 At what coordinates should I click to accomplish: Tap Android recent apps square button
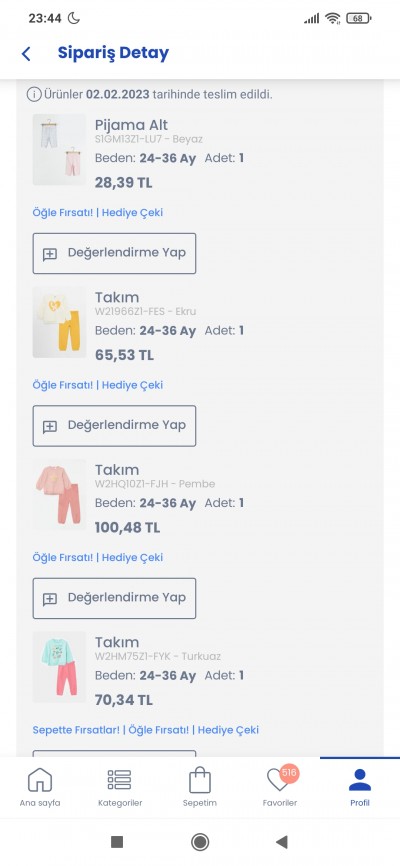[x=117, y=842]
